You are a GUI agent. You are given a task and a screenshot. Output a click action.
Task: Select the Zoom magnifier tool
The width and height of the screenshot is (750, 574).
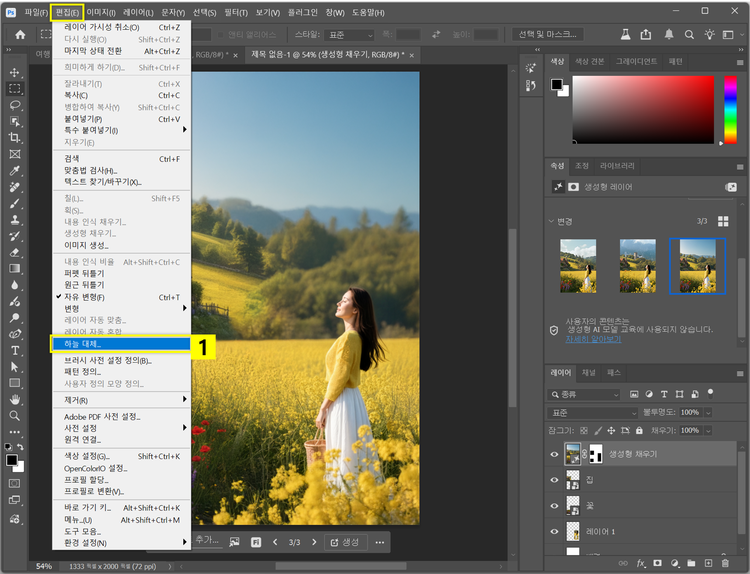pyautogui.click(x=15, y=415)
